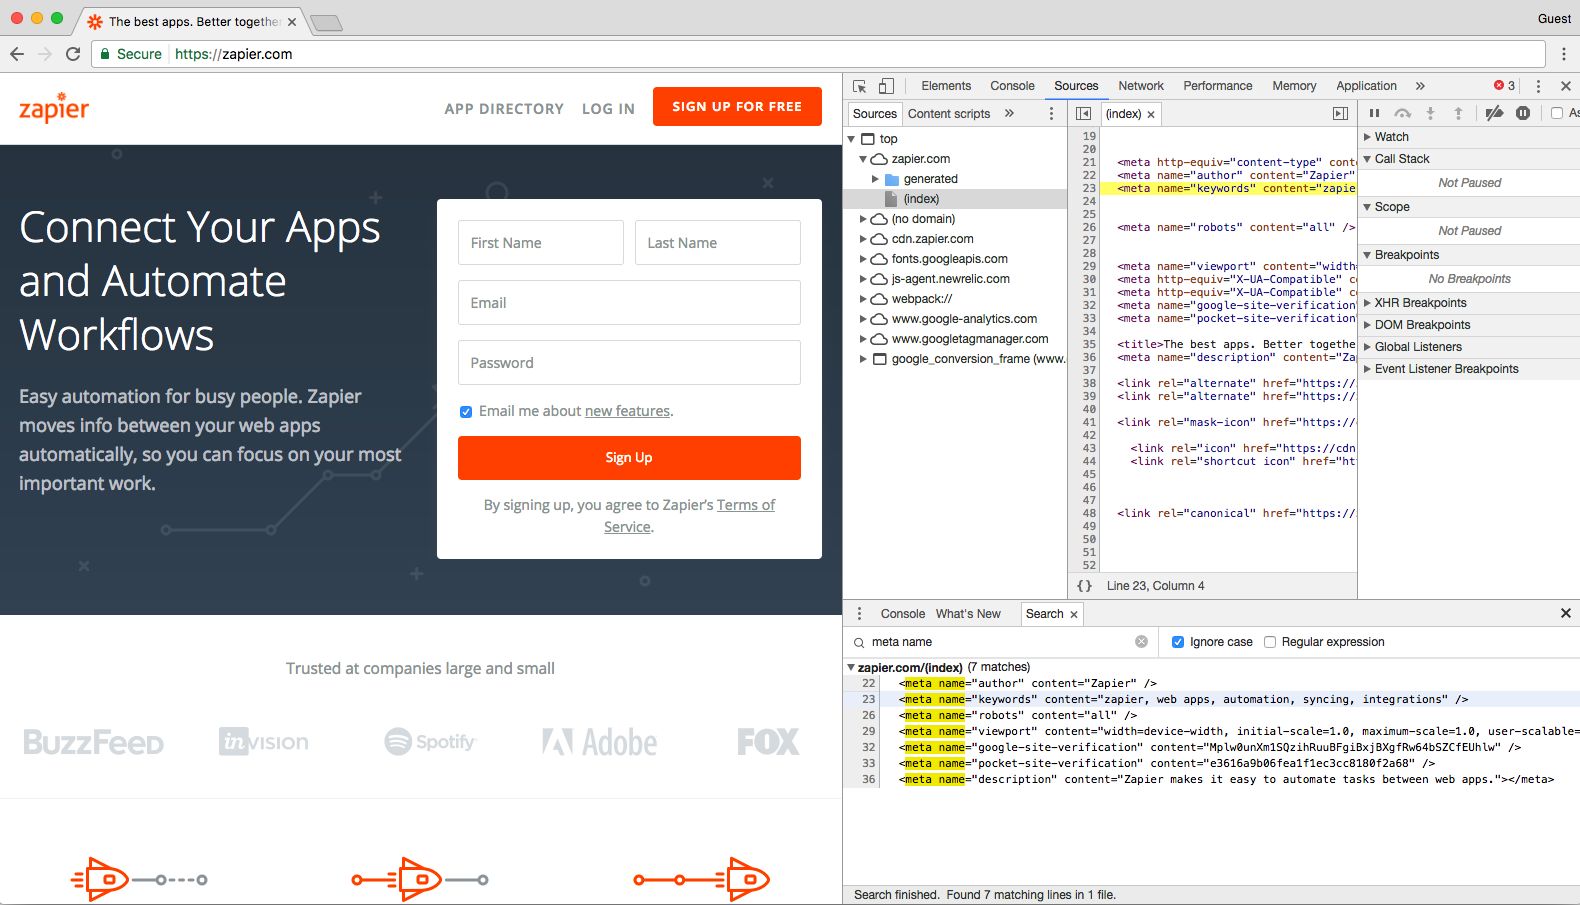Open the APP DIRECTORY link
The width and height of the screenshot is (1580, 905).
pyautogui.click(x=504, y=109)
